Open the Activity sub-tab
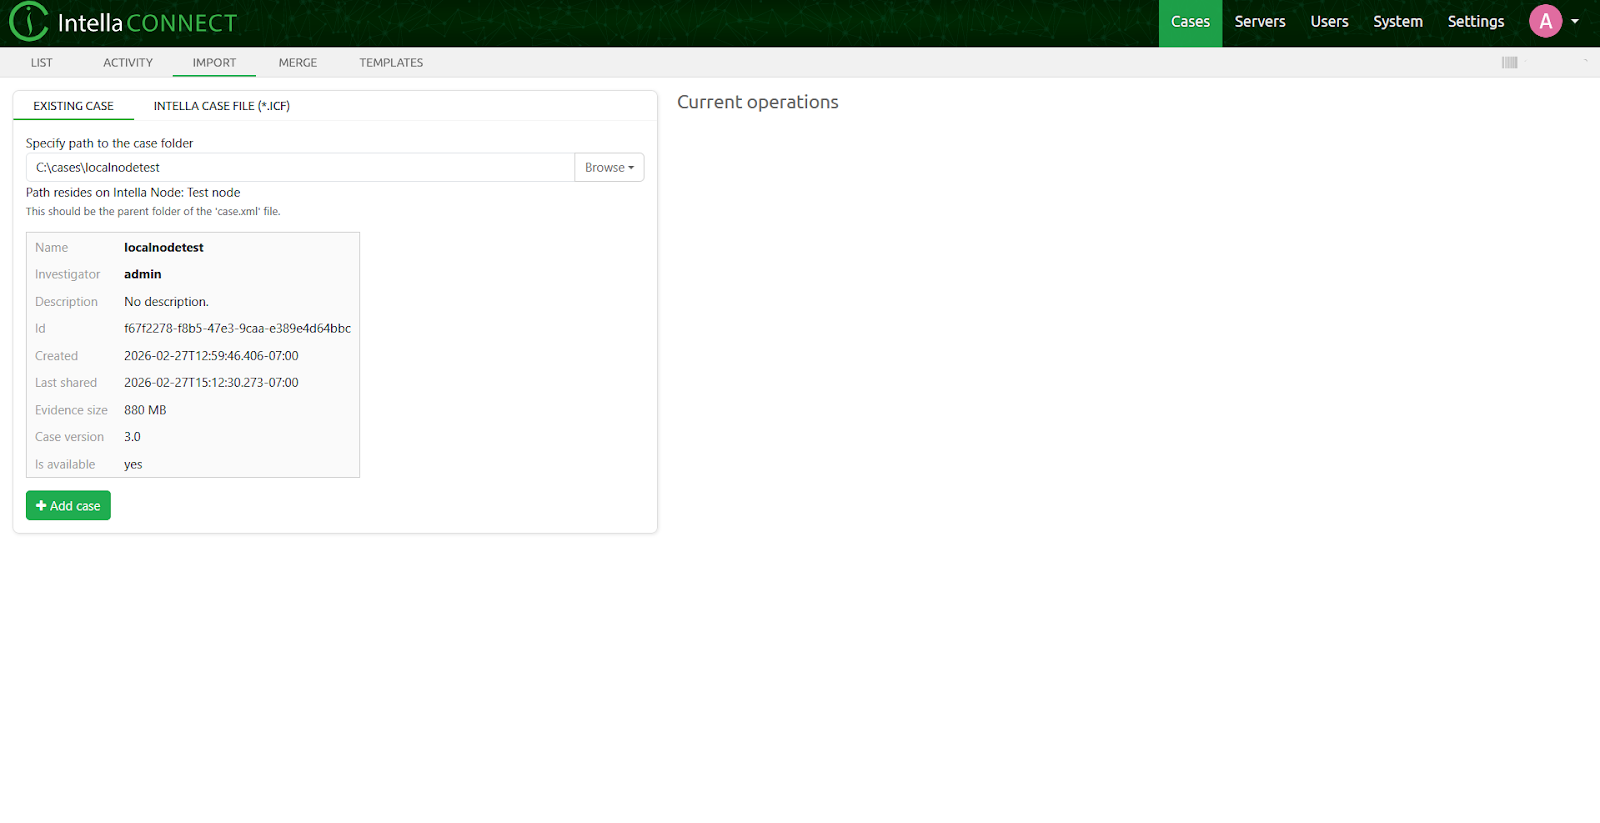Screen dimensions: 1600x823 pos(128,62)
